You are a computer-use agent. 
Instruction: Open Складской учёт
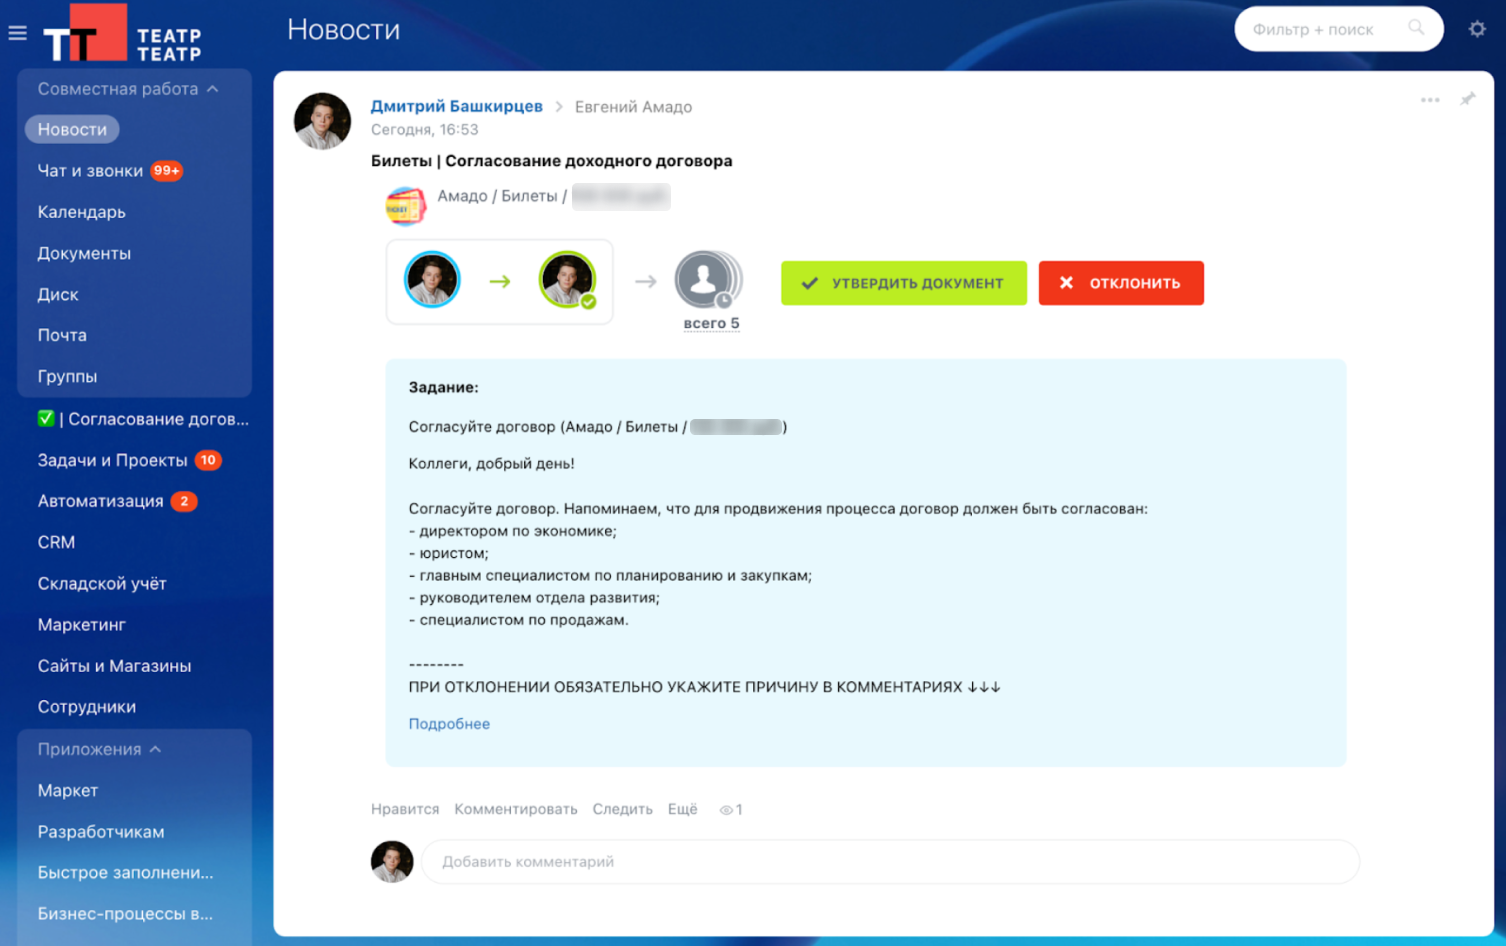[102, 583]
